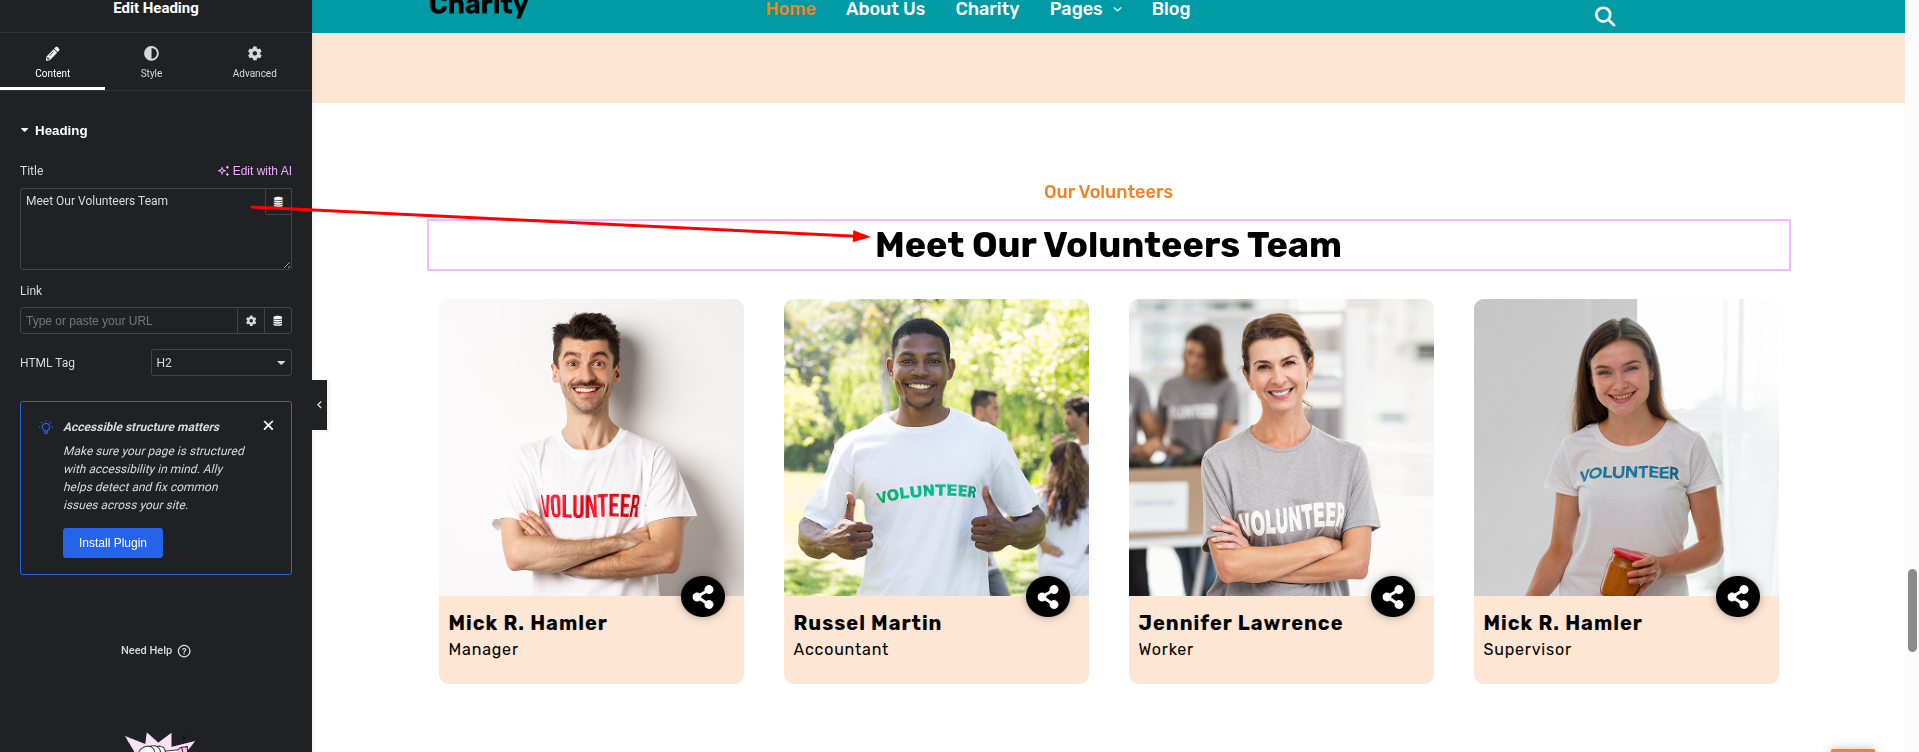Dismiss the Accessible structure matters notice
Image resolution: width=1919 pixels, height=752 pixels.
tap(268, 426)
